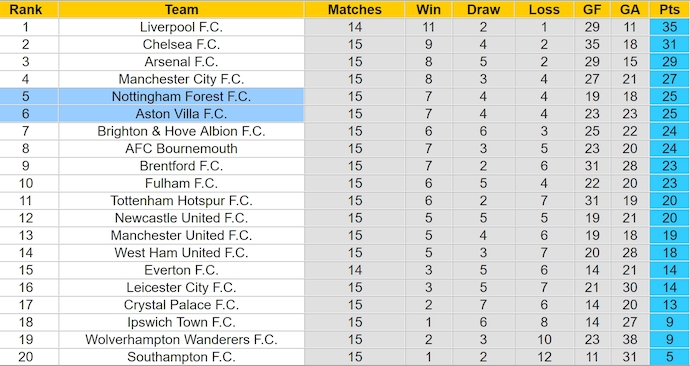
Task: Select the Liverpool F.C. team cell
Action: point(181,27)
